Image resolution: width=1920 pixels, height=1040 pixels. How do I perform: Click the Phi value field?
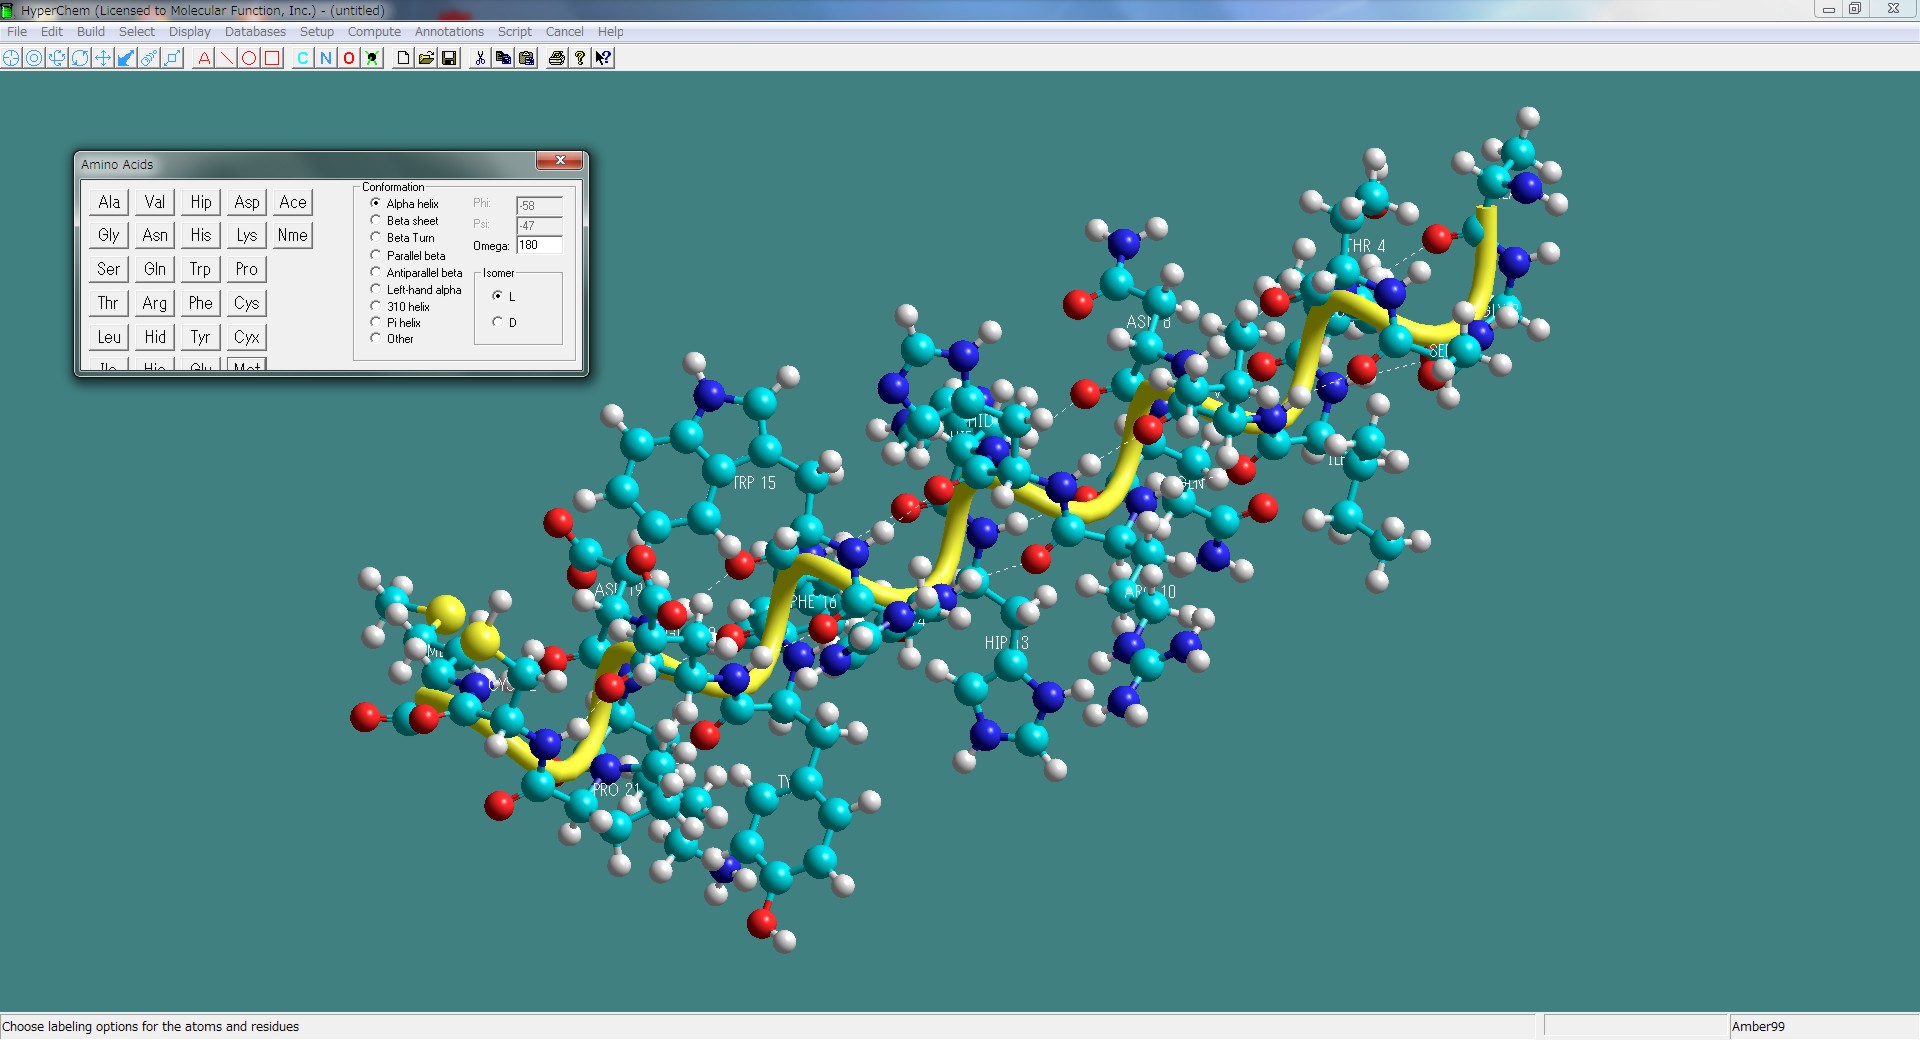[x=539, y=205]
